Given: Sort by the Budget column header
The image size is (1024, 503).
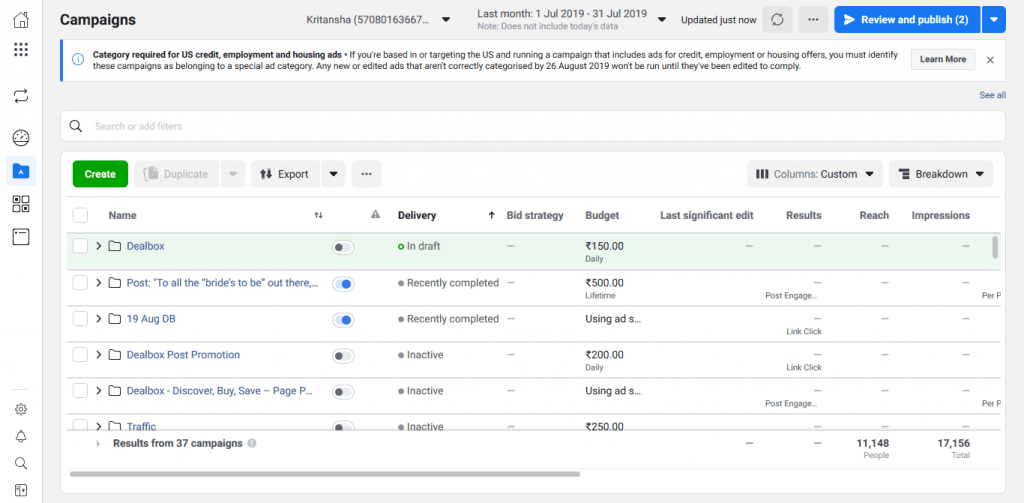Looking at the screenshot, I should (x=602, y=215).
